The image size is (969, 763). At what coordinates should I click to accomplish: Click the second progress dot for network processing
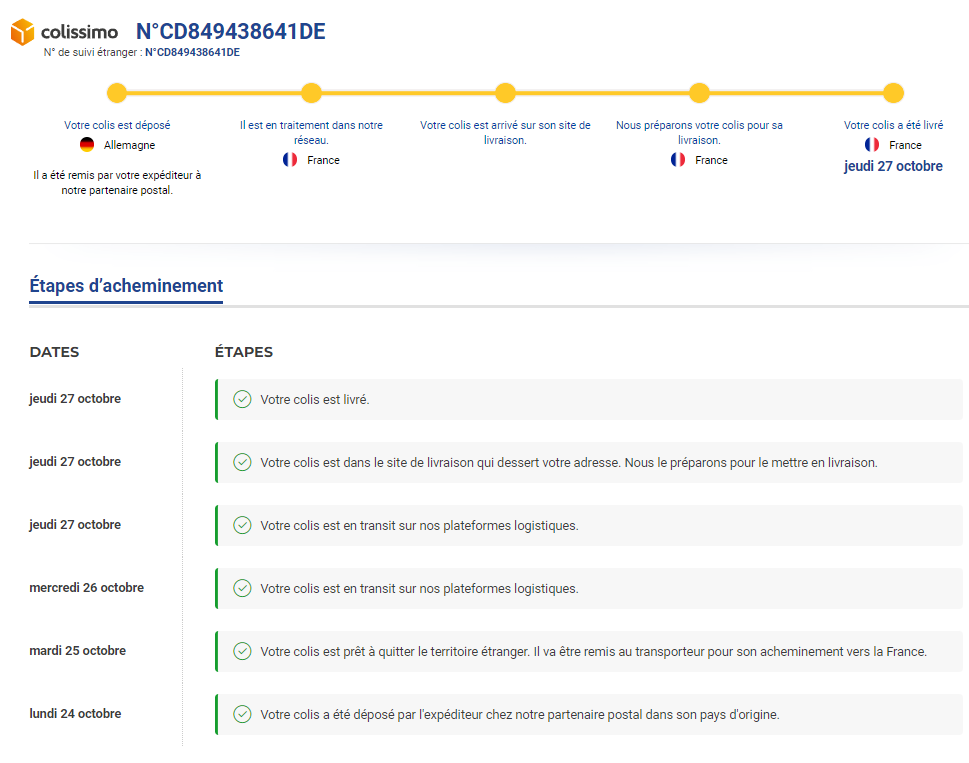tap(311, 93)
